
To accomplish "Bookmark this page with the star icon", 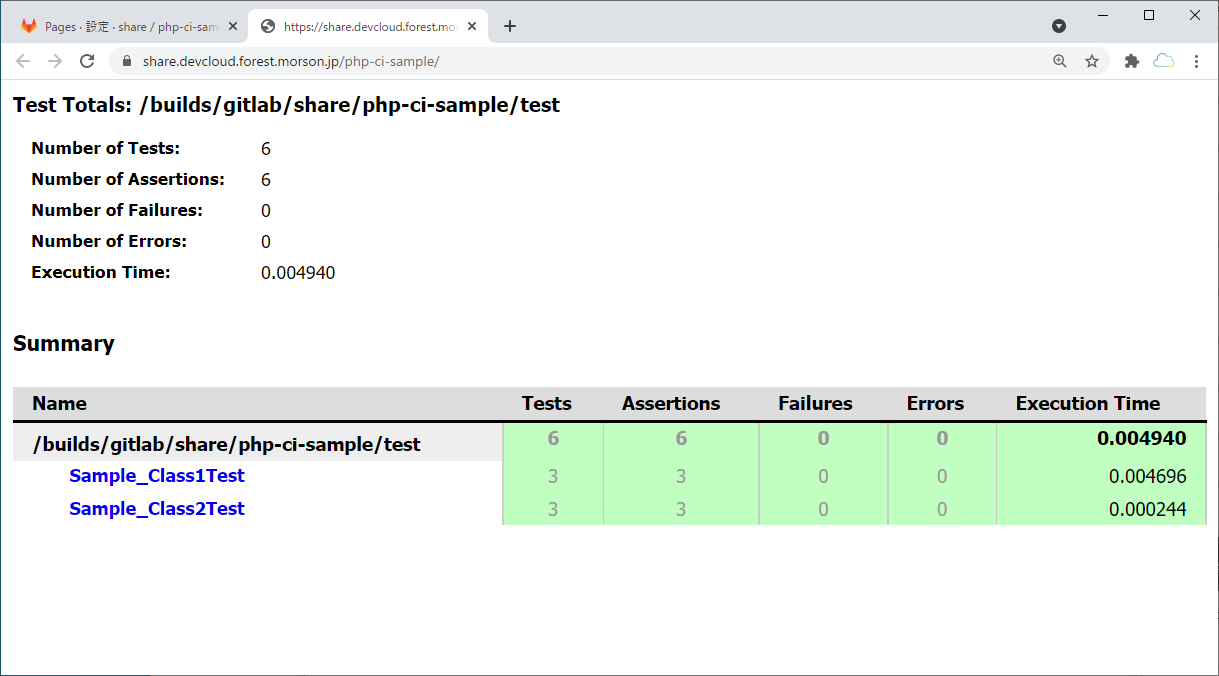I will pos(1092,61).
